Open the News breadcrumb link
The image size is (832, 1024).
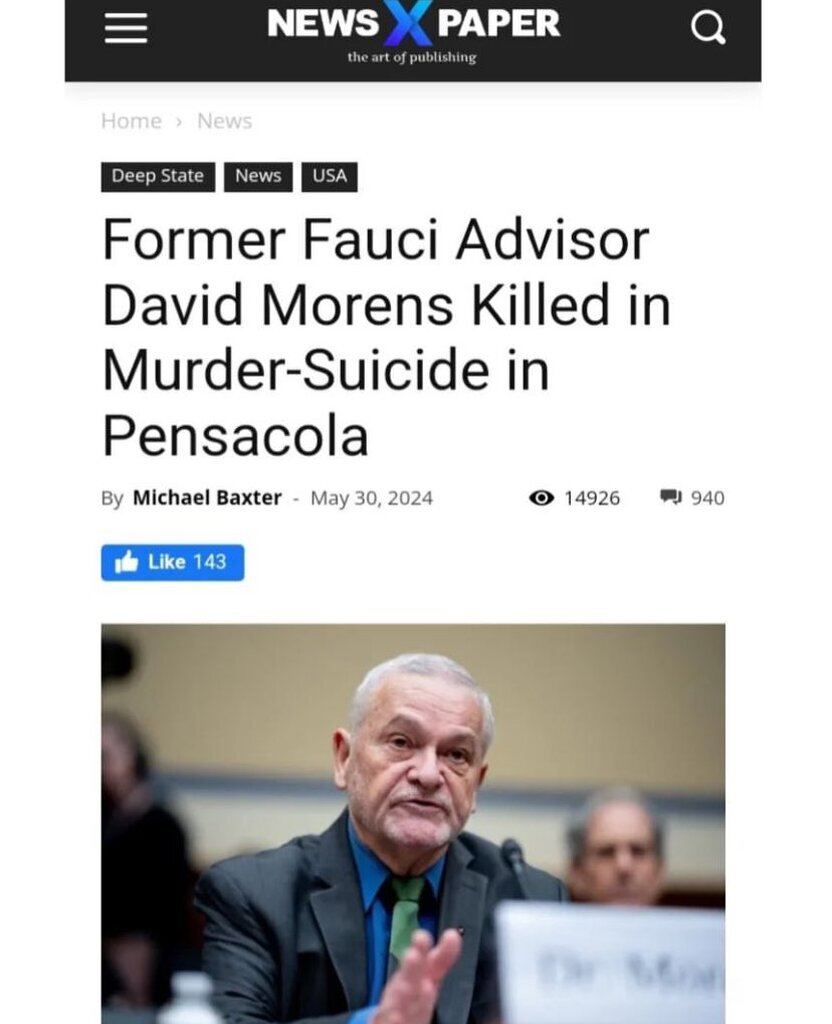click(225, 121)
